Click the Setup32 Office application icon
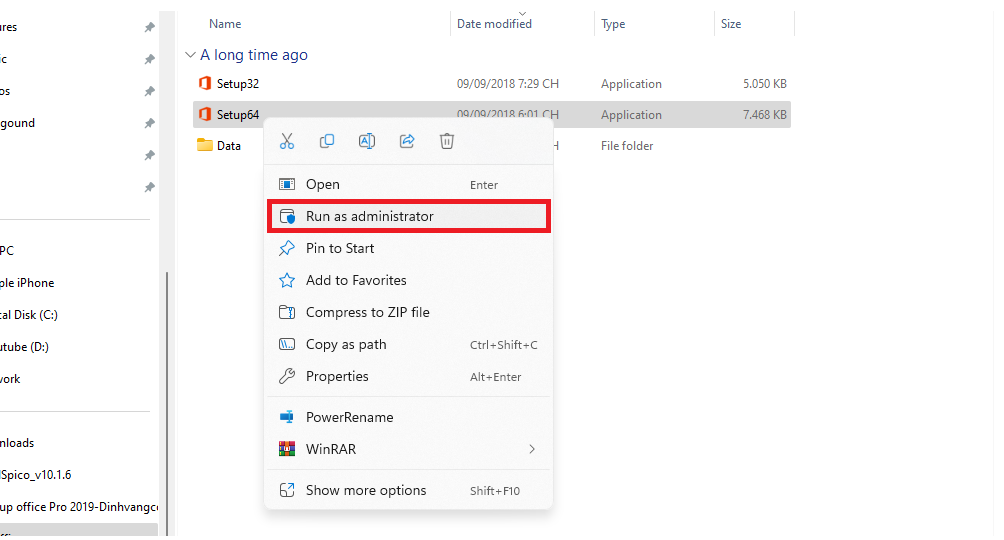 (205, 84)
